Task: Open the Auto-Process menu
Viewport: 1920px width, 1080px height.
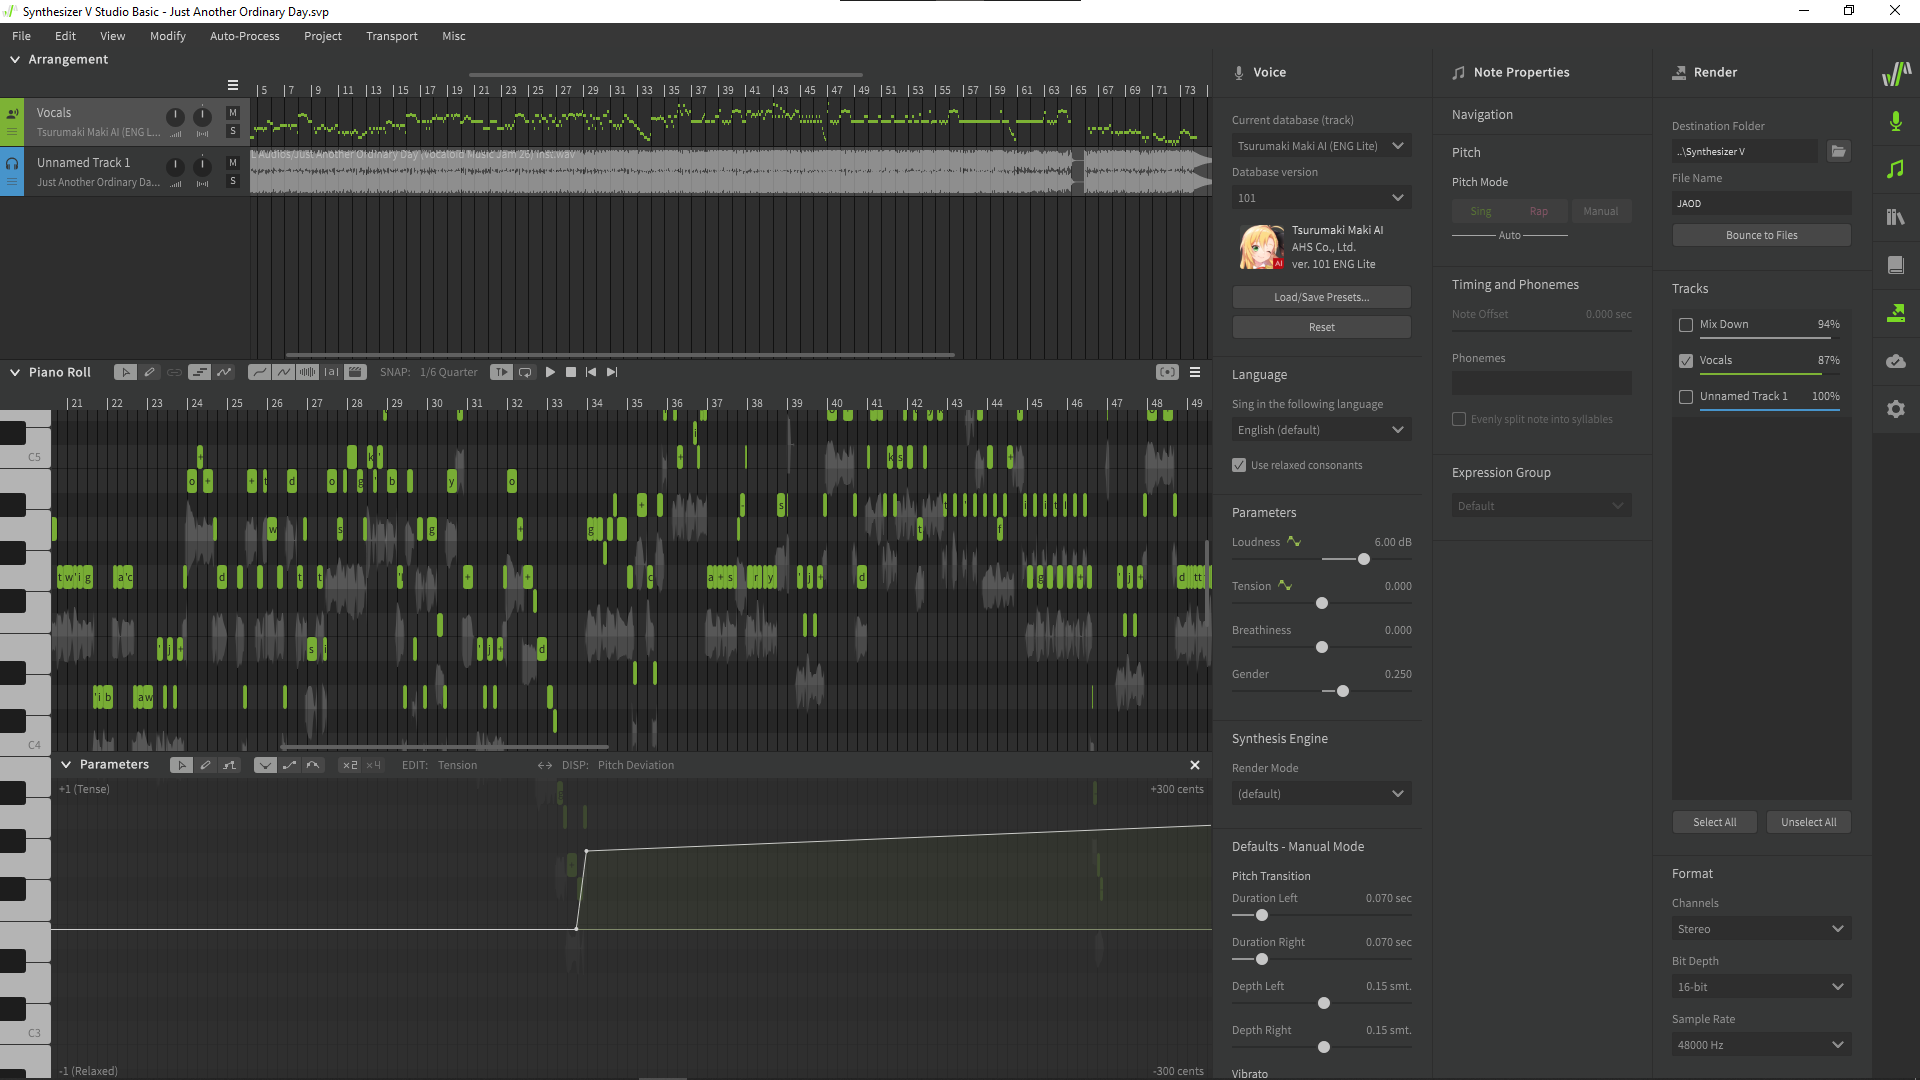Action: (245, 36)
